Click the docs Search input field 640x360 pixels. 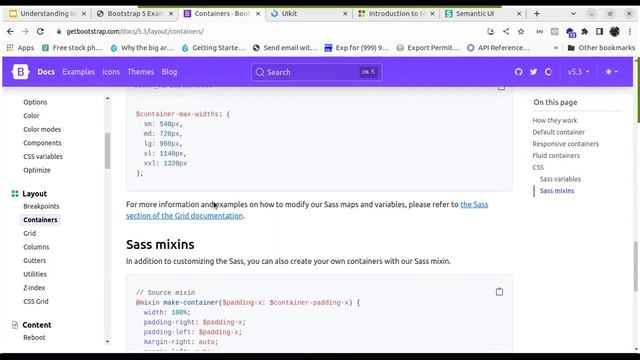317,72
